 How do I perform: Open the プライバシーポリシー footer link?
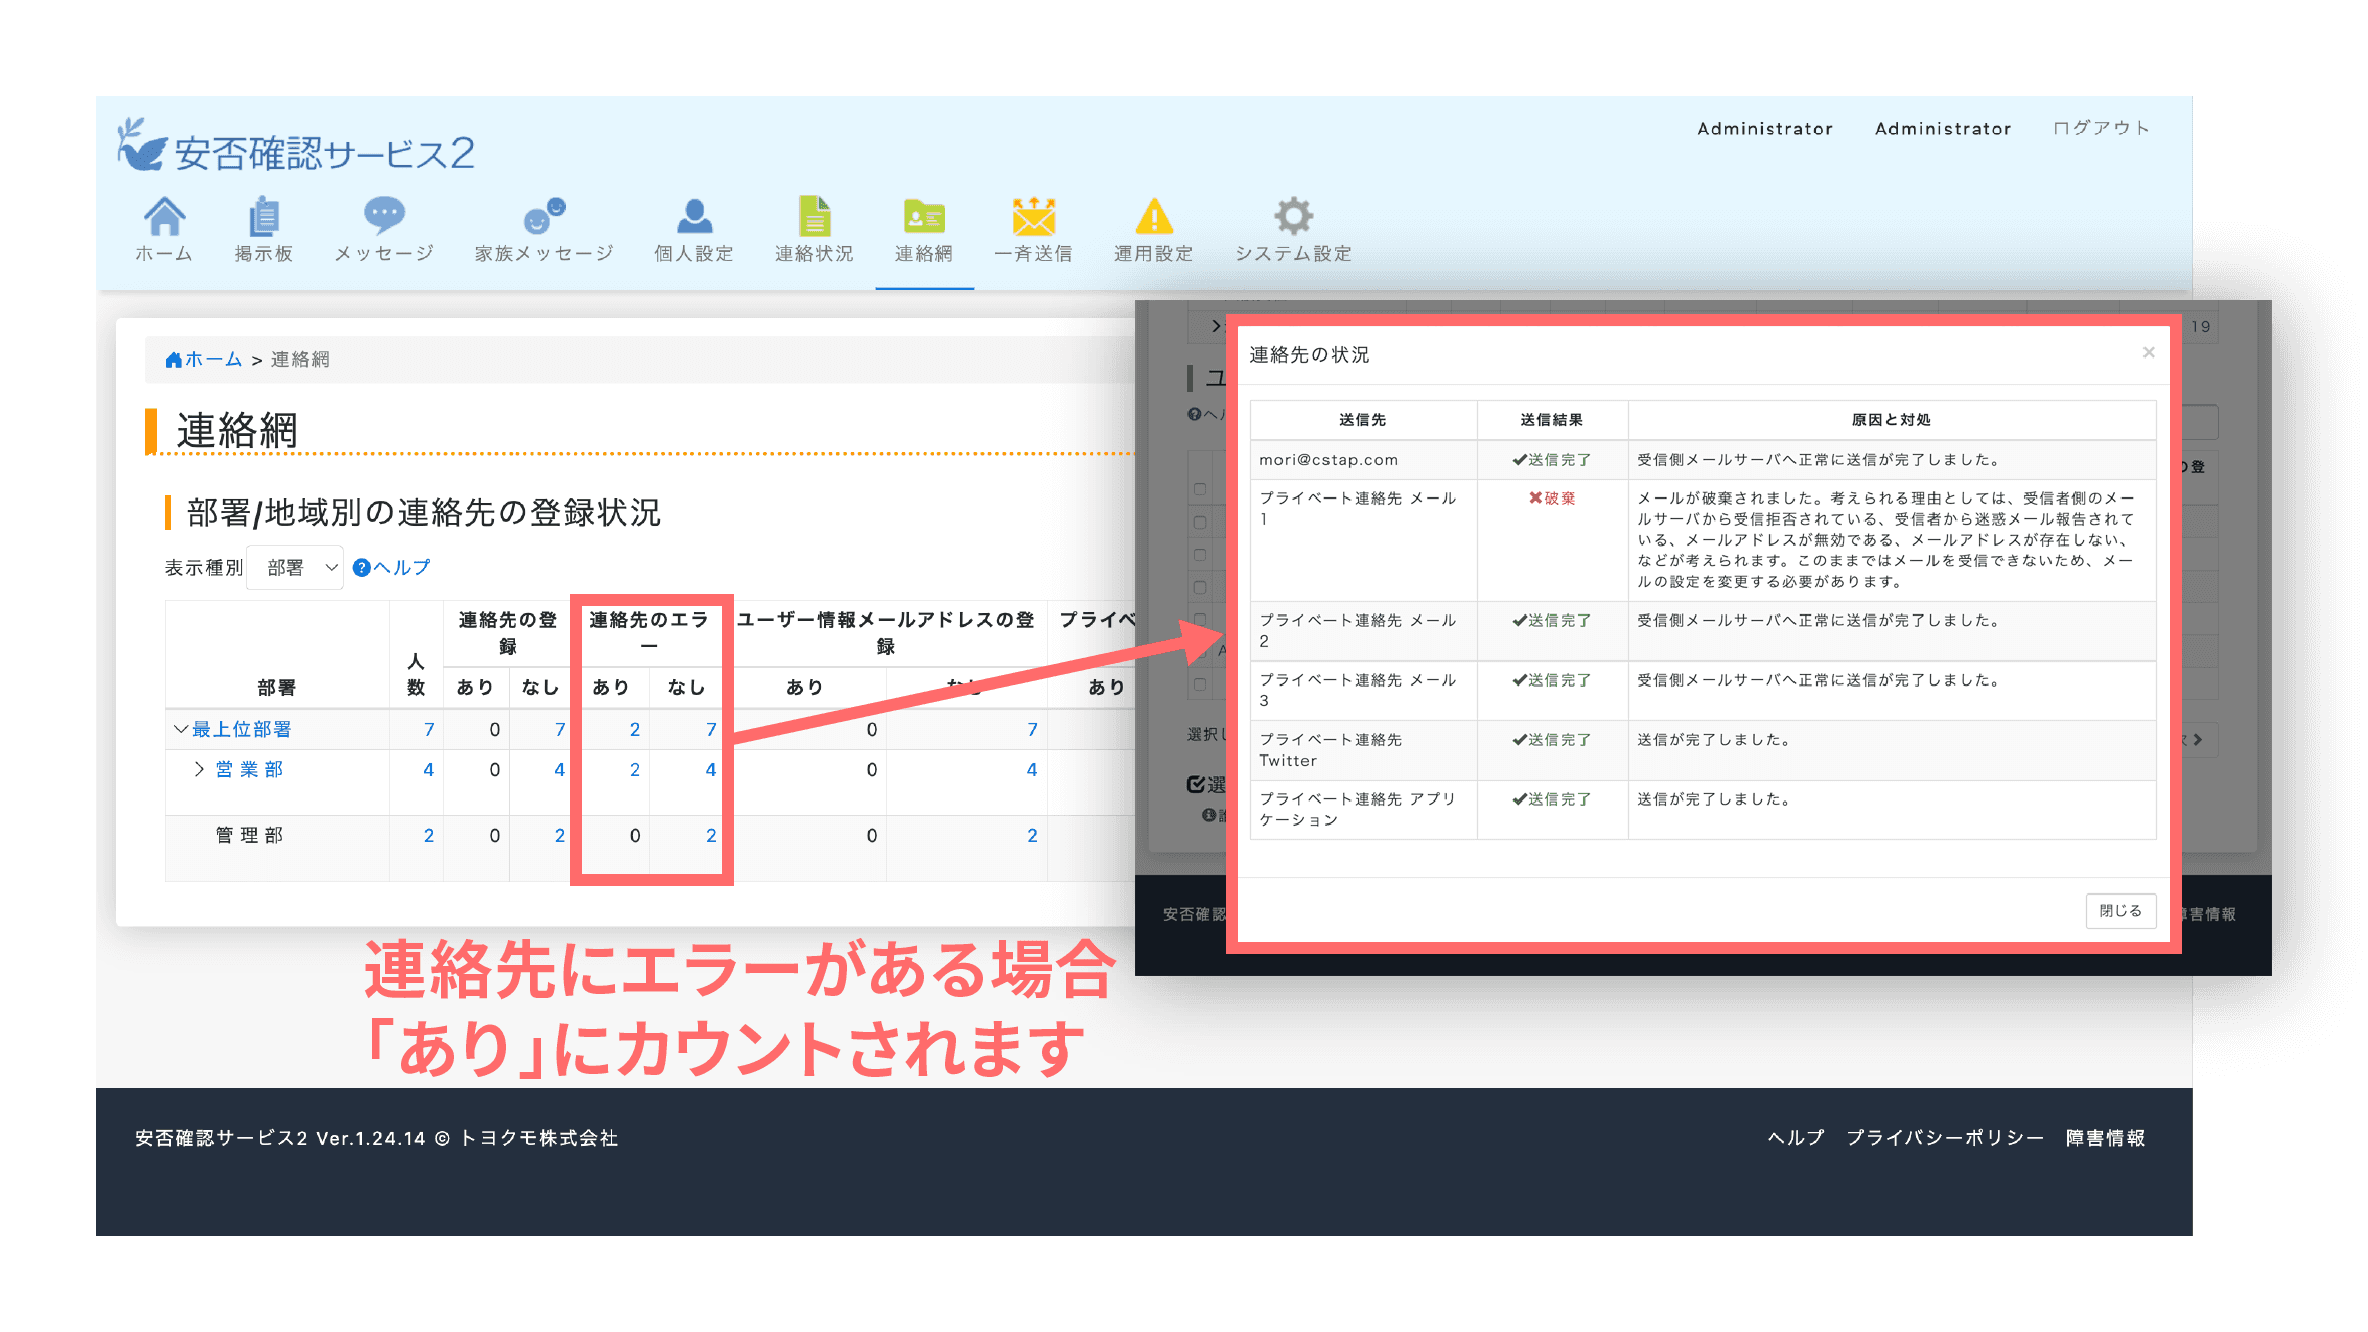pos(1944,1138)
